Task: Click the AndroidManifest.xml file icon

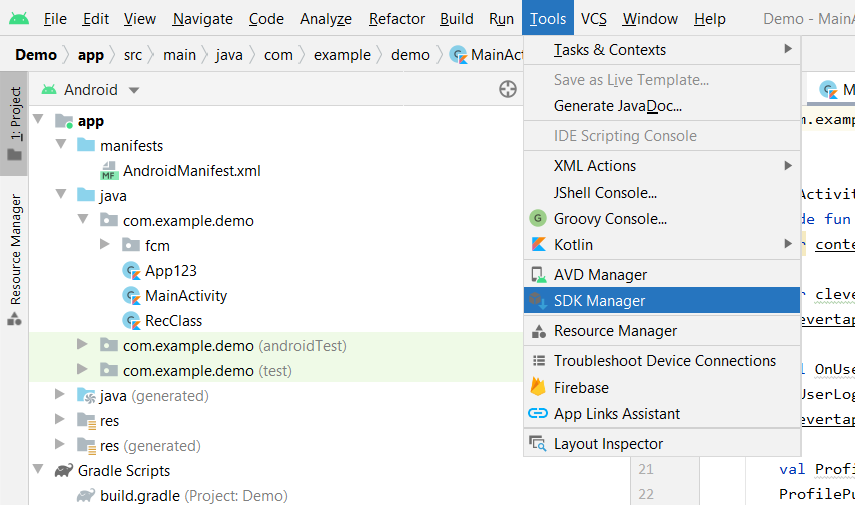Action: tap(110, 171)
